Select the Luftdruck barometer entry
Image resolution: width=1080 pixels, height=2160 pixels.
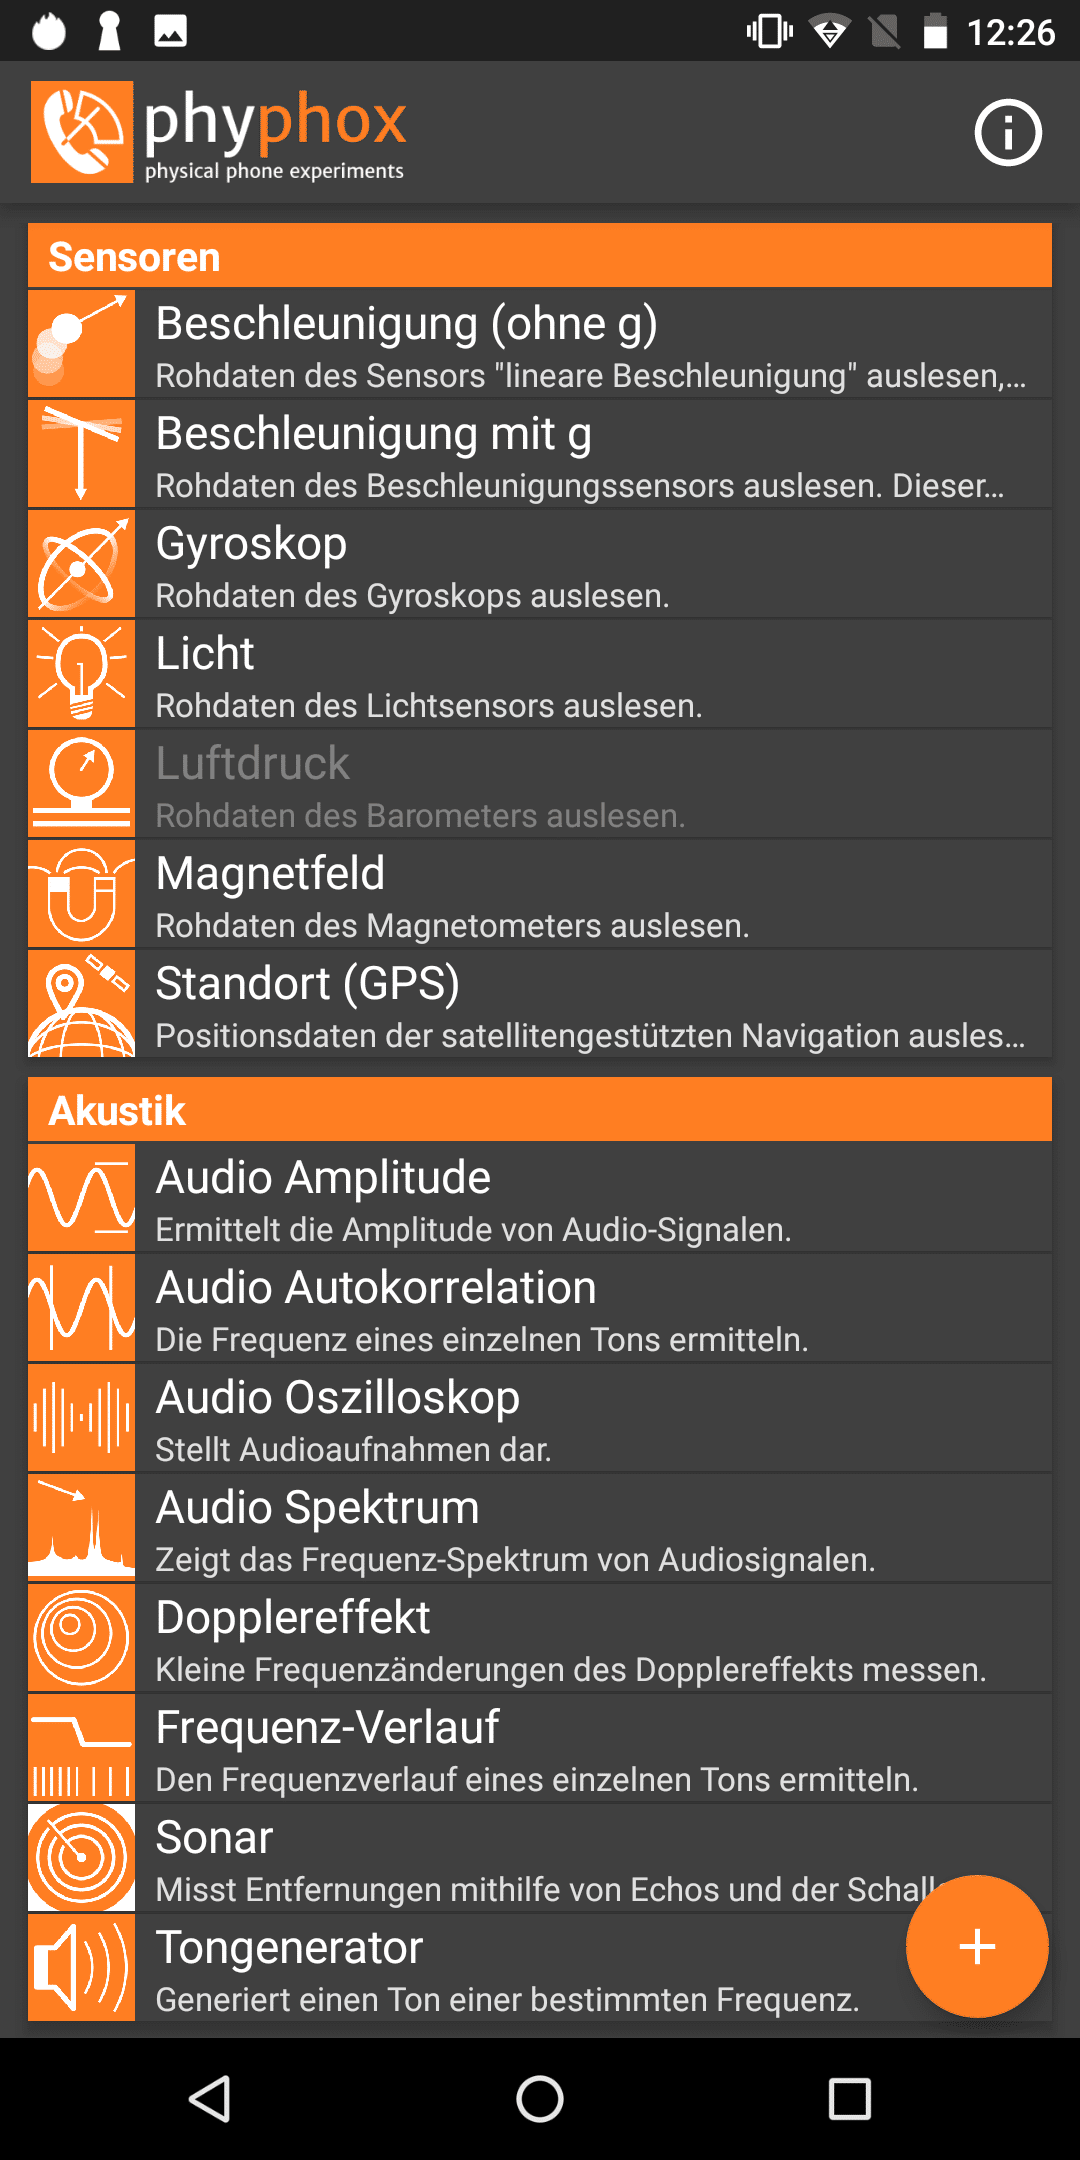pos(540,784)
